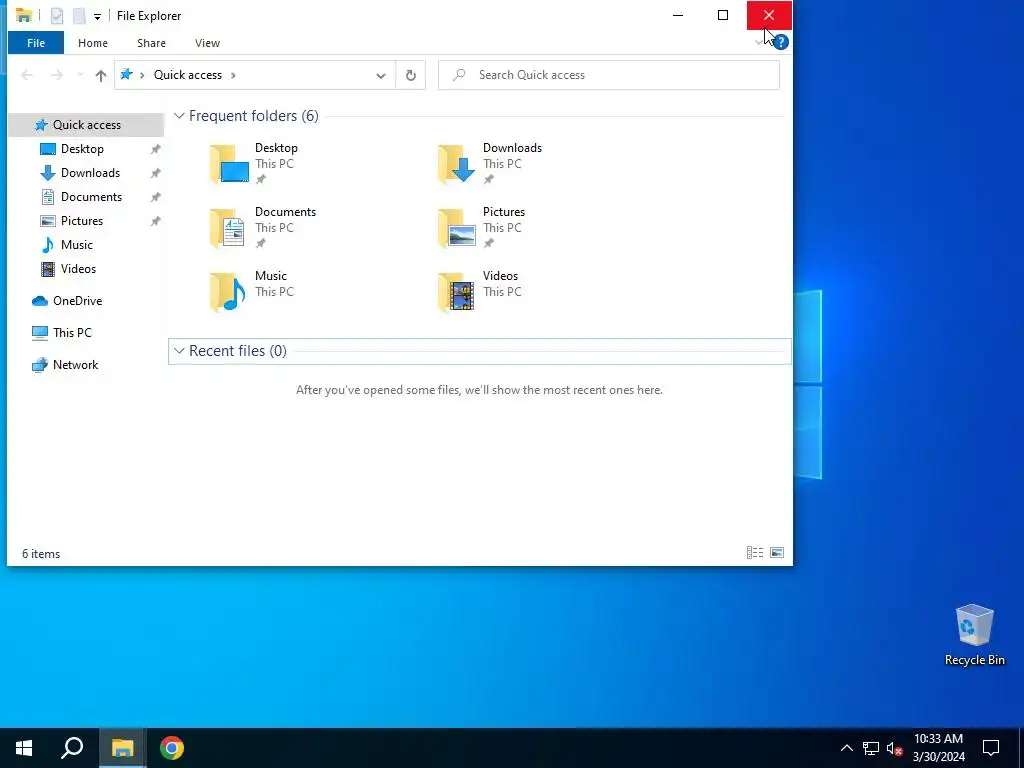Refresh the Quick access view
The height and width of the screenshot is (768, 1024).
point(411,75)
